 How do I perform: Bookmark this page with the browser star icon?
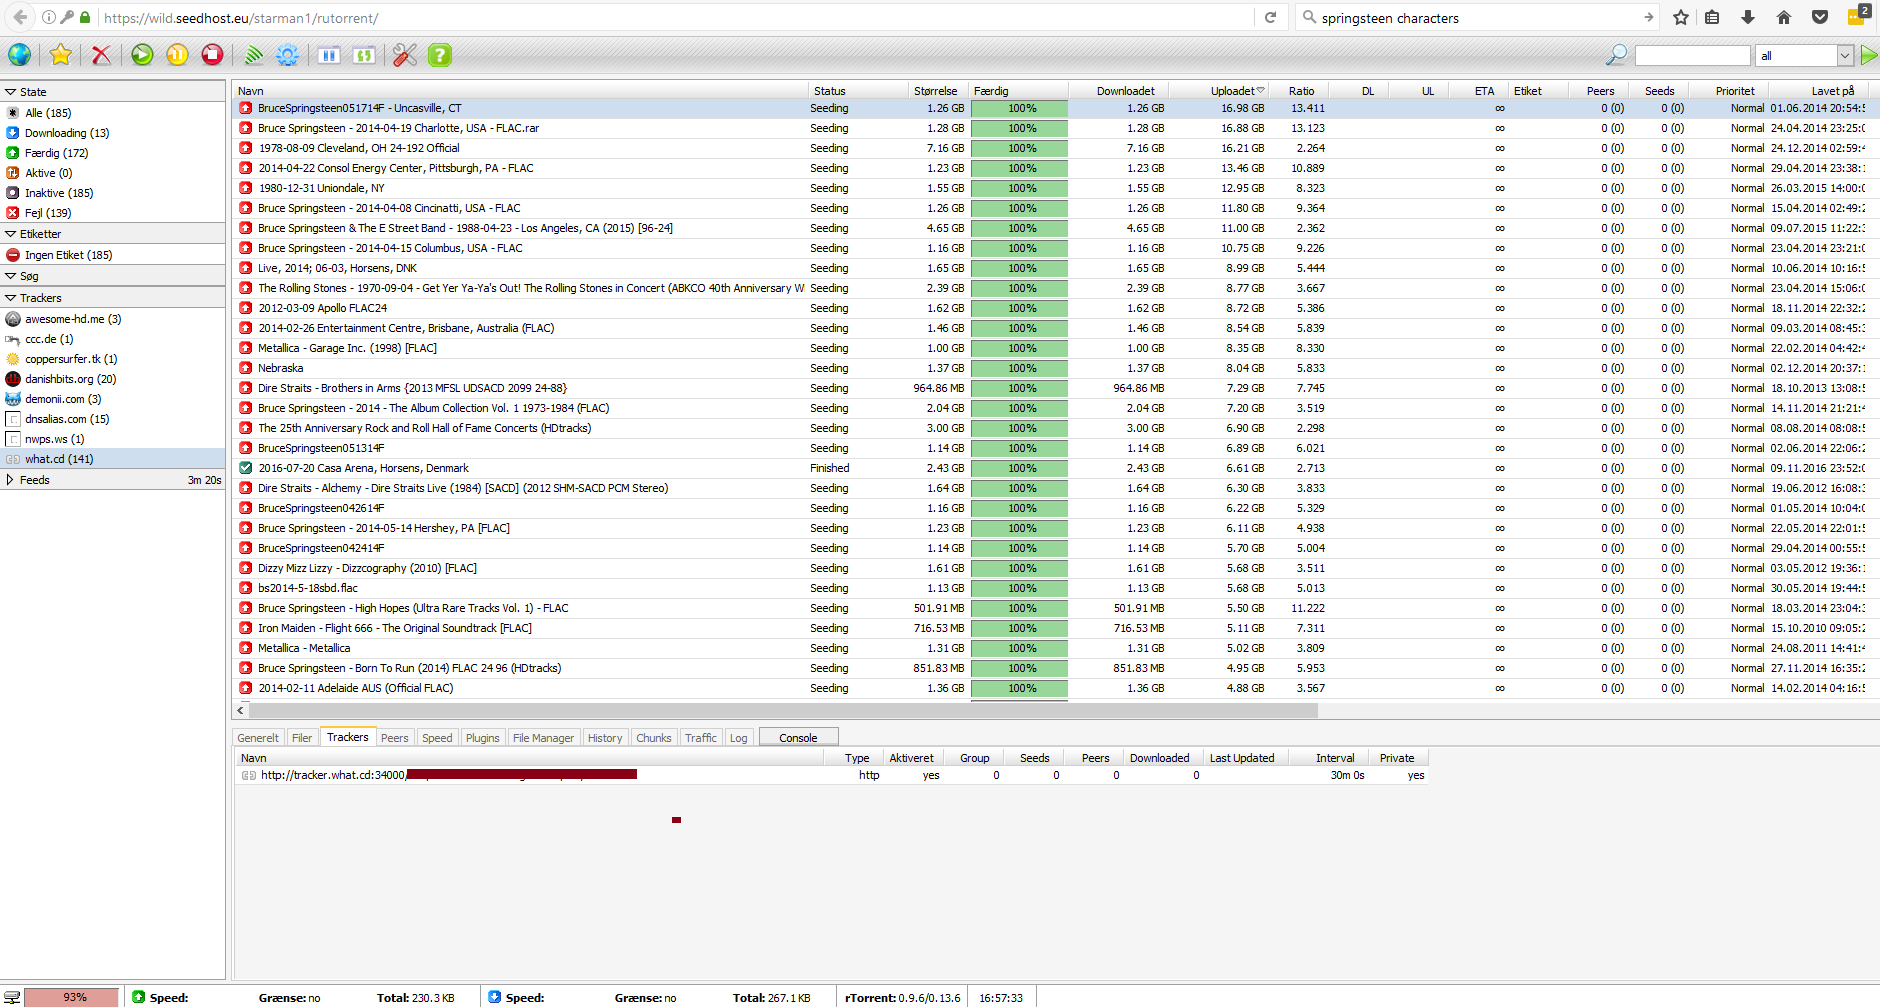[x=1681, y=17]
